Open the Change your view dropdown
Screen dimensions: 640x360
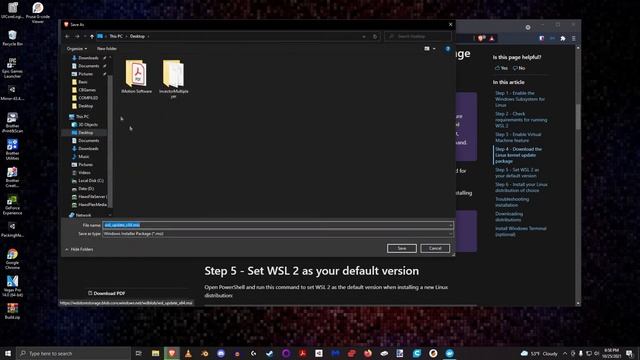tap(433, 49)
